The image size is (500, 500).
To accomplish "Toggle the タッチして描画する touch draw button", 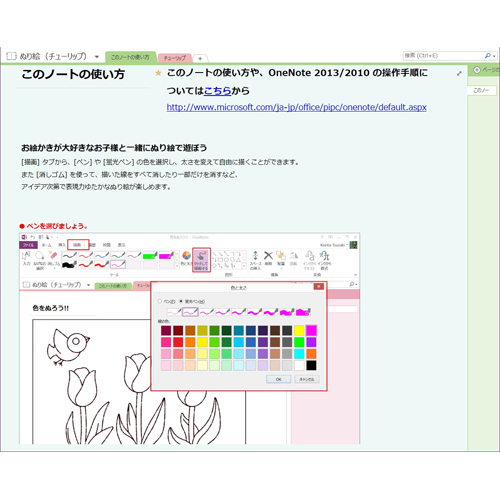I will click(x=201, y=260).
